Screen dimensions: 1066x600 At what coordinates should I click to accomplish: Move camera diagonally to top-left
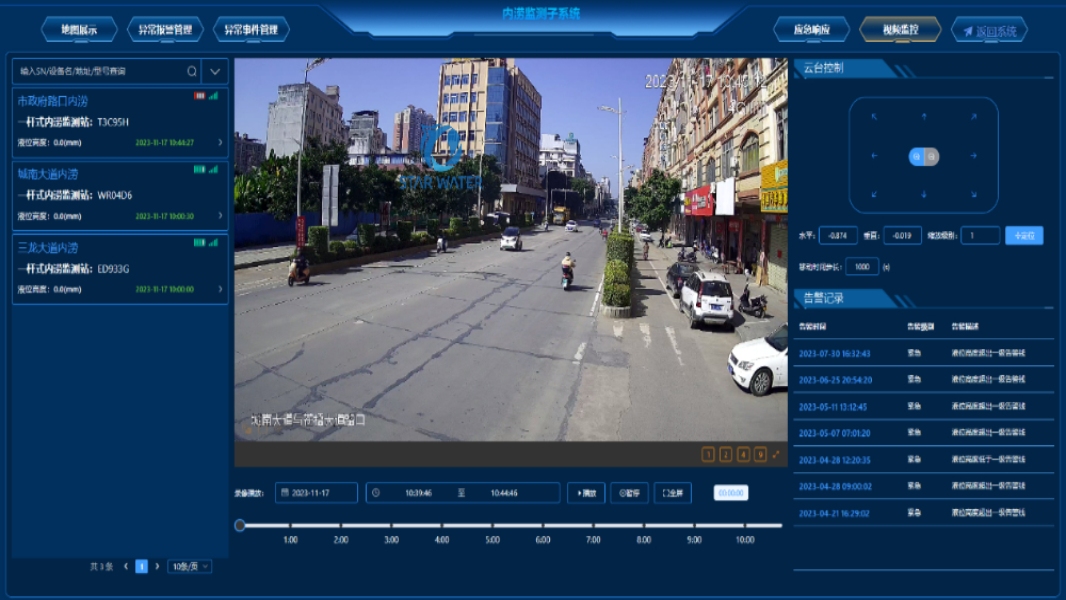(x=874, y=116)
